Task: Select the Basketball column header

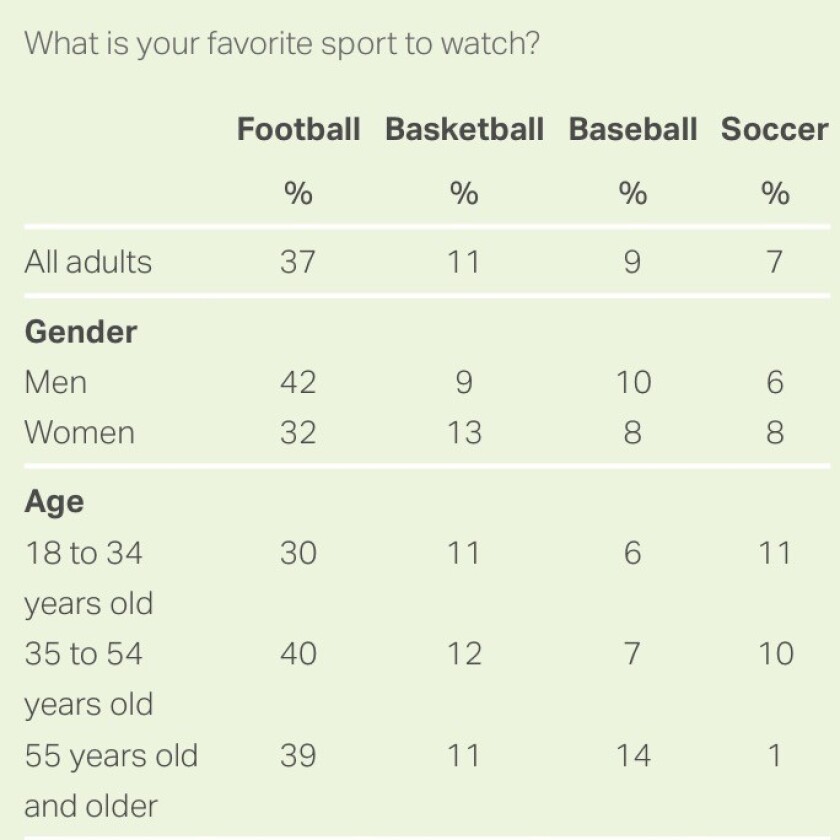Action: click(464, 129)
